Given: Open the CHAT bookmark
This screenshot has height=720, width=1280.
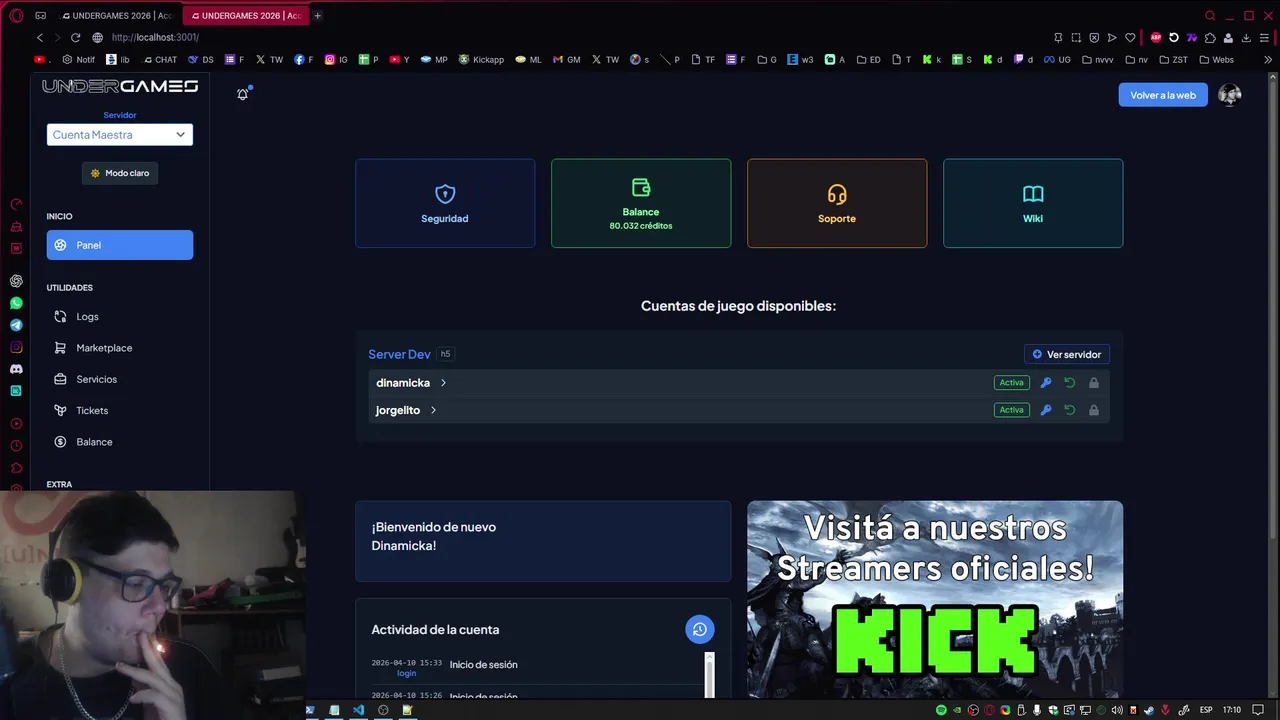Looking at the screenshot, I should 159,60.
